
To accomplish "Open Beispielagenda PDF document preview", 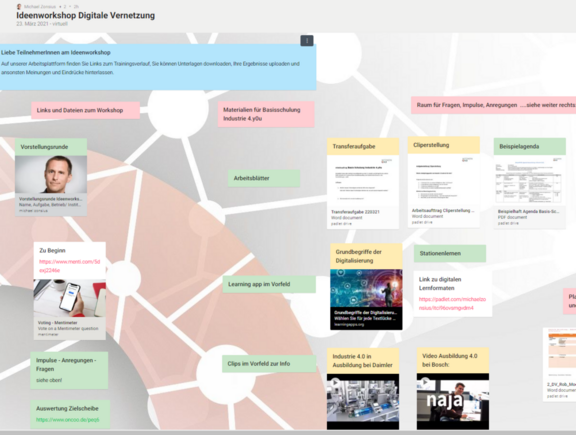I will [530, 181].
